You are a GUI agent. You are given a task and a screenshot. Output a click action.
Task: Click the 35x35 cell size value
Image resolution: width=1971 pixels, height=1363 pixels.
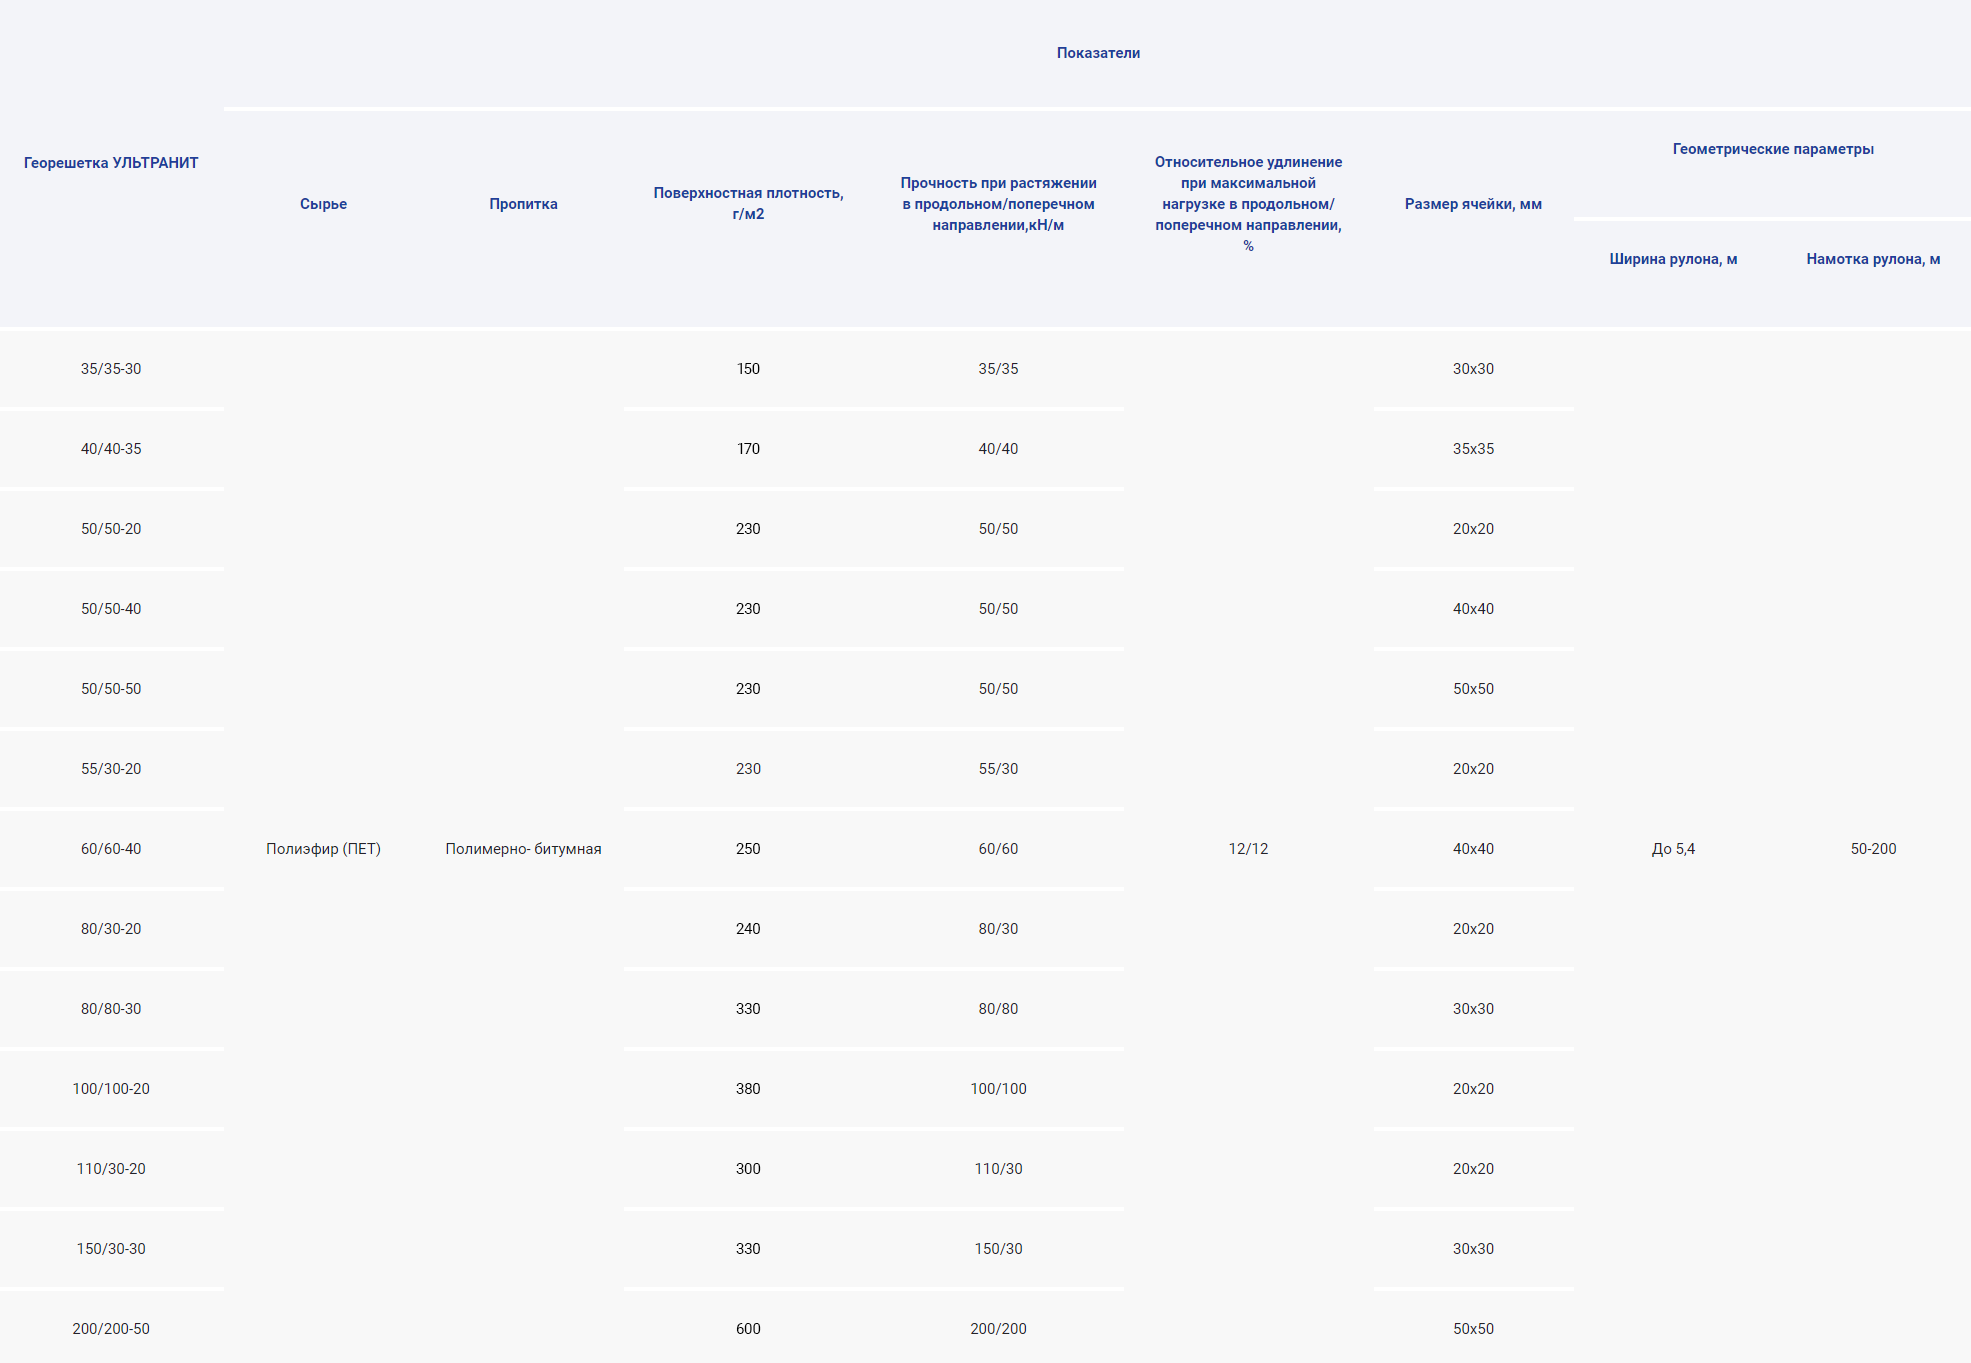pyautogui.click(x=1472, y=449)
